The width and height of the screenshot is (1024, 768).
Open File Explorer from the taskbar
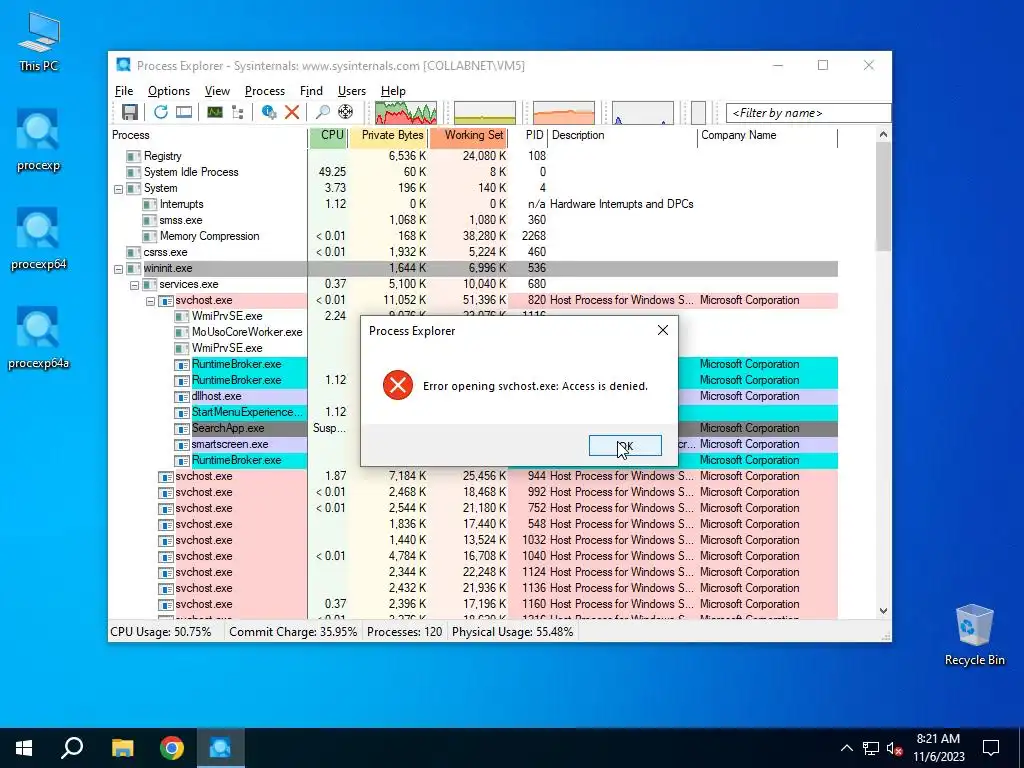pos(122,748)
